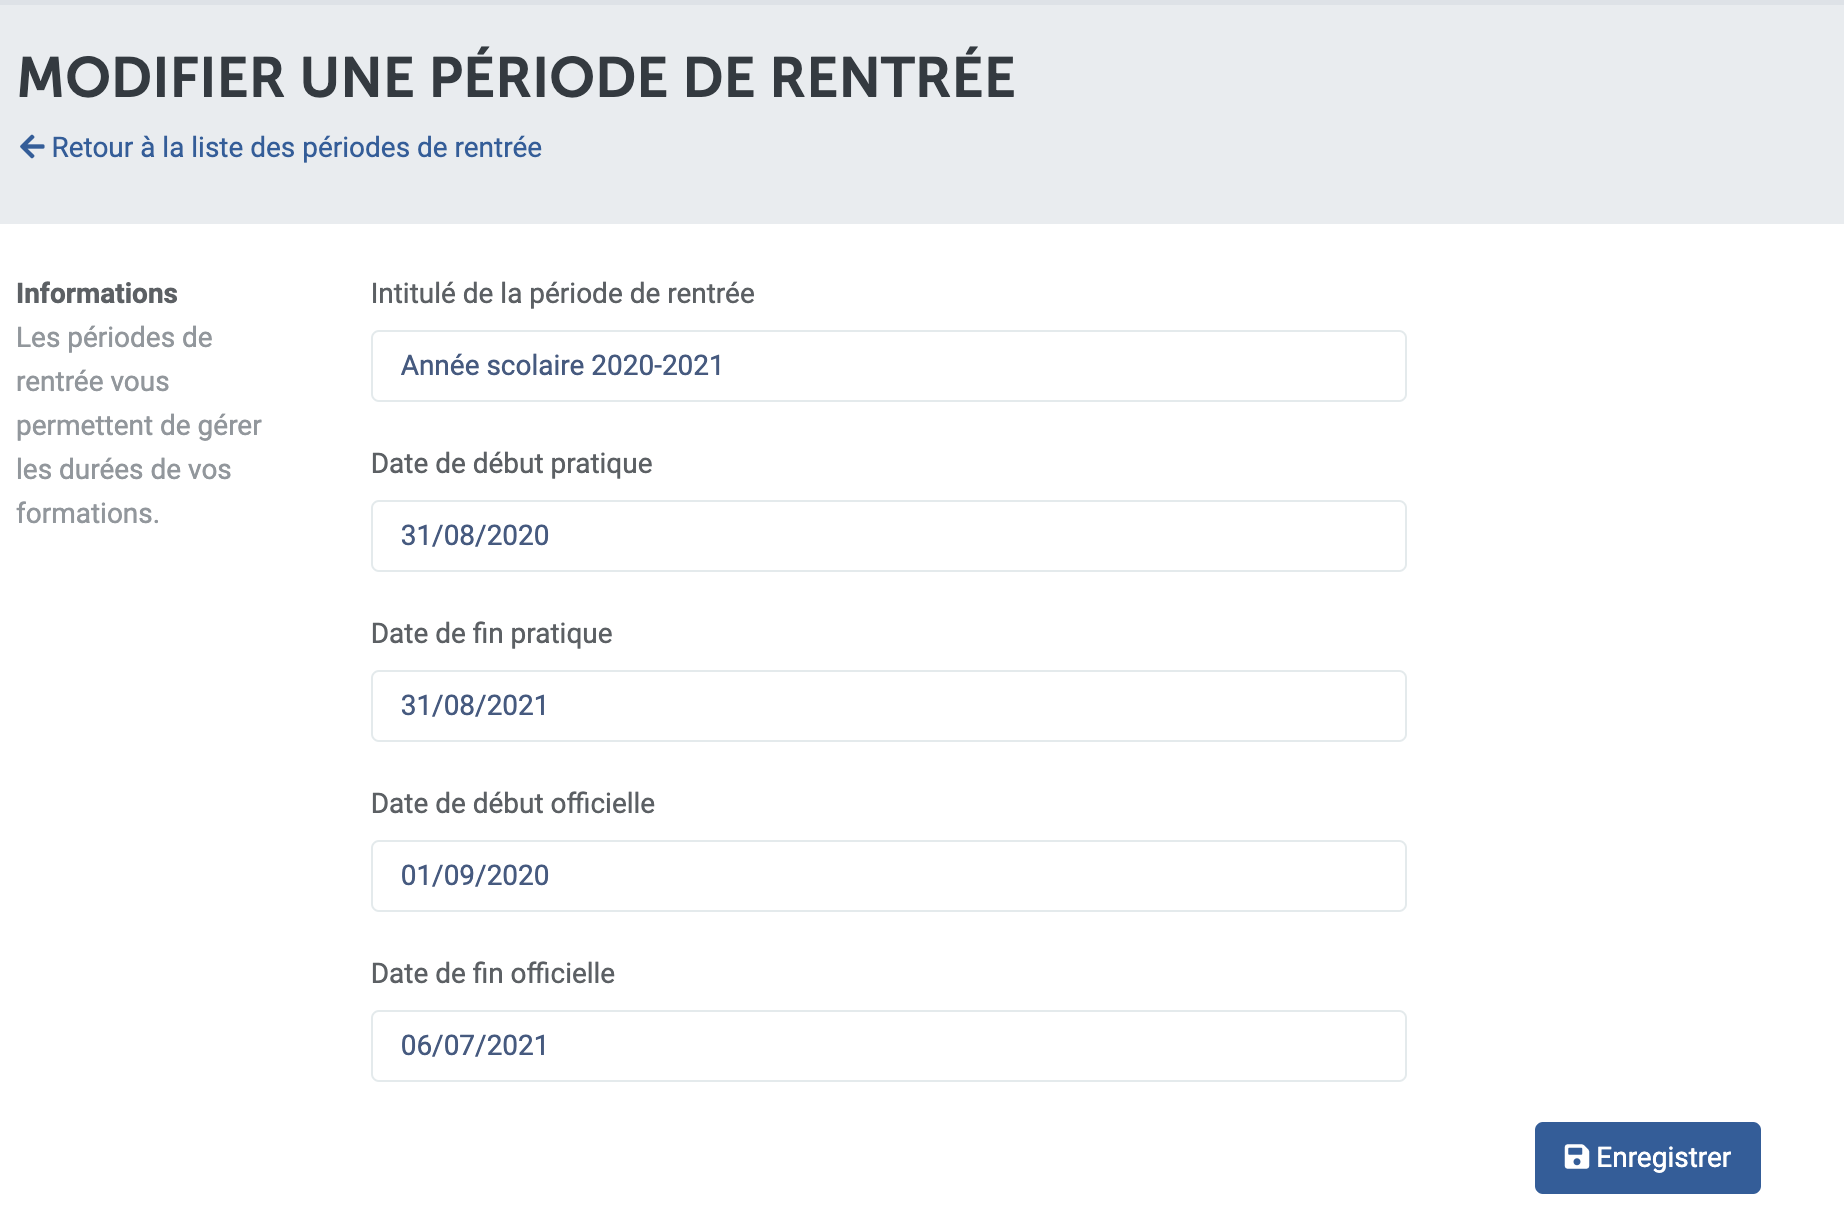Open Retour à la liste des périodes link
The image size is (1844, 1210).
click(281, 147)
